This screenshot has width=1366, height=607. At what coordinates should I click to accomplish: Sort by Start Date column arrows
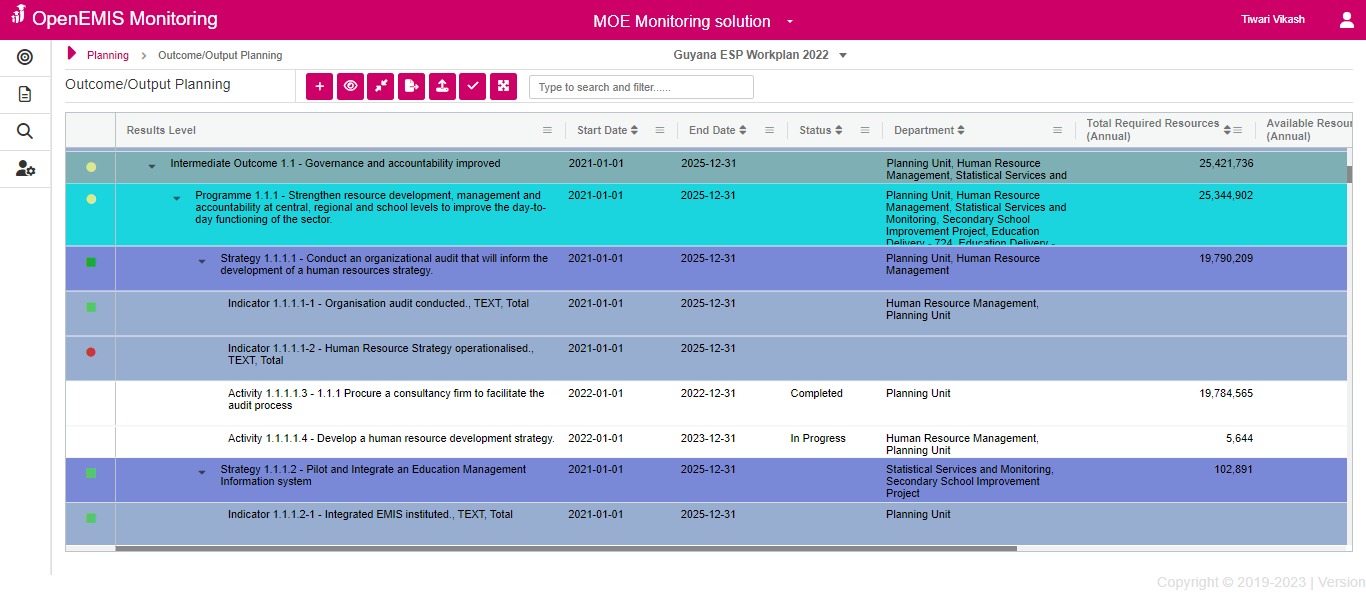click(634, 130)
